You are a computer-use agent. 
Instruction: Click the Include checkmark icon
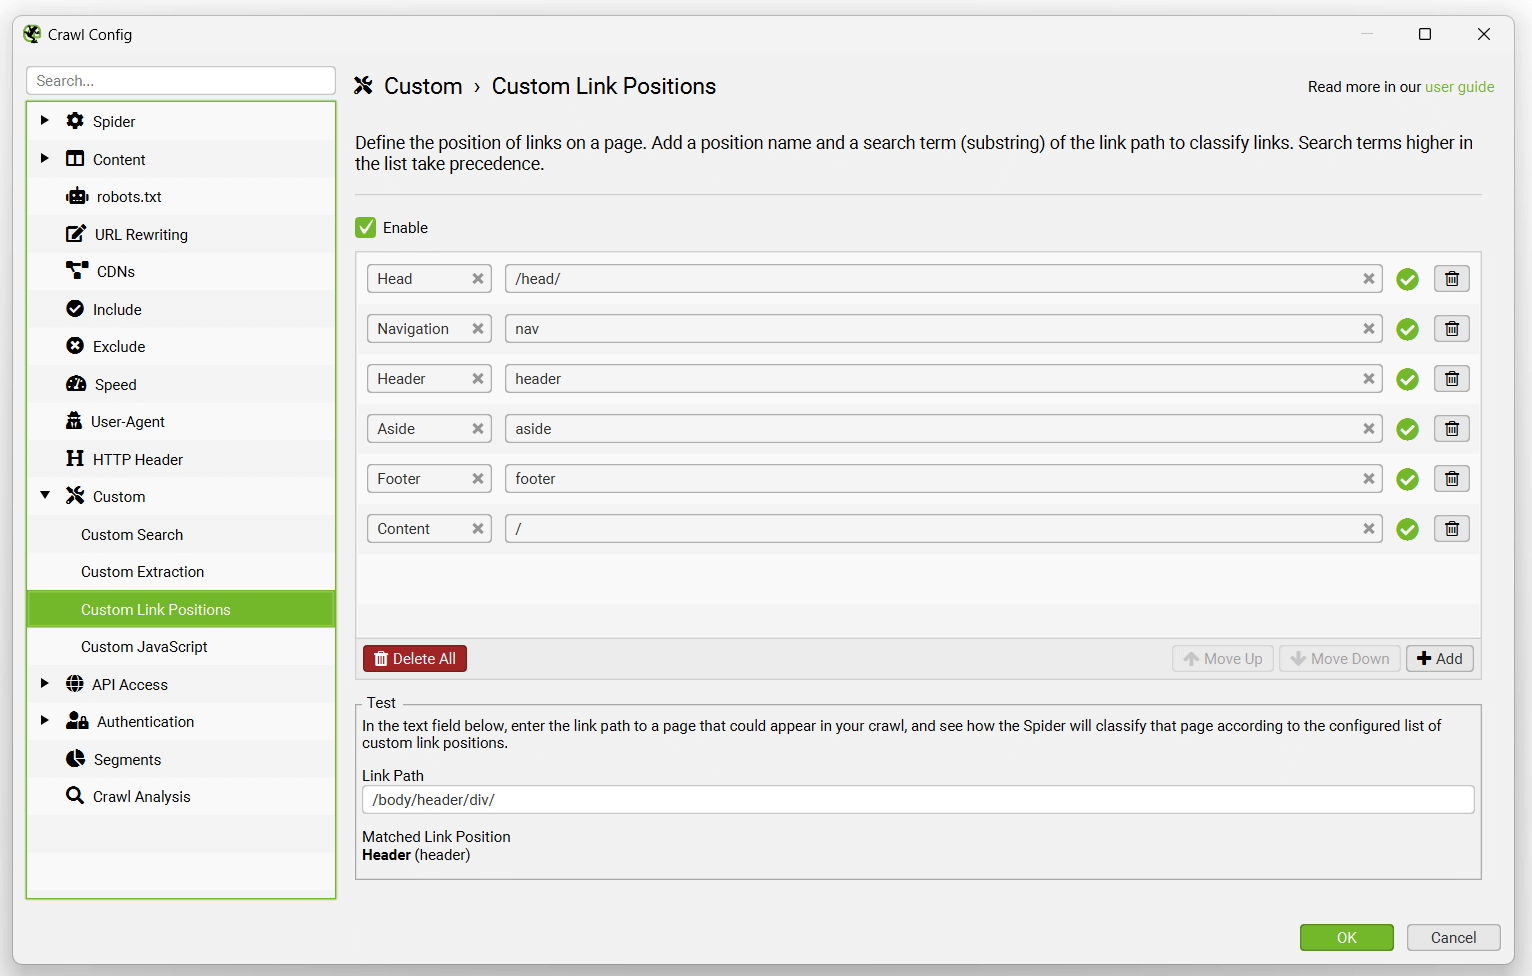(x=76, y=308)
